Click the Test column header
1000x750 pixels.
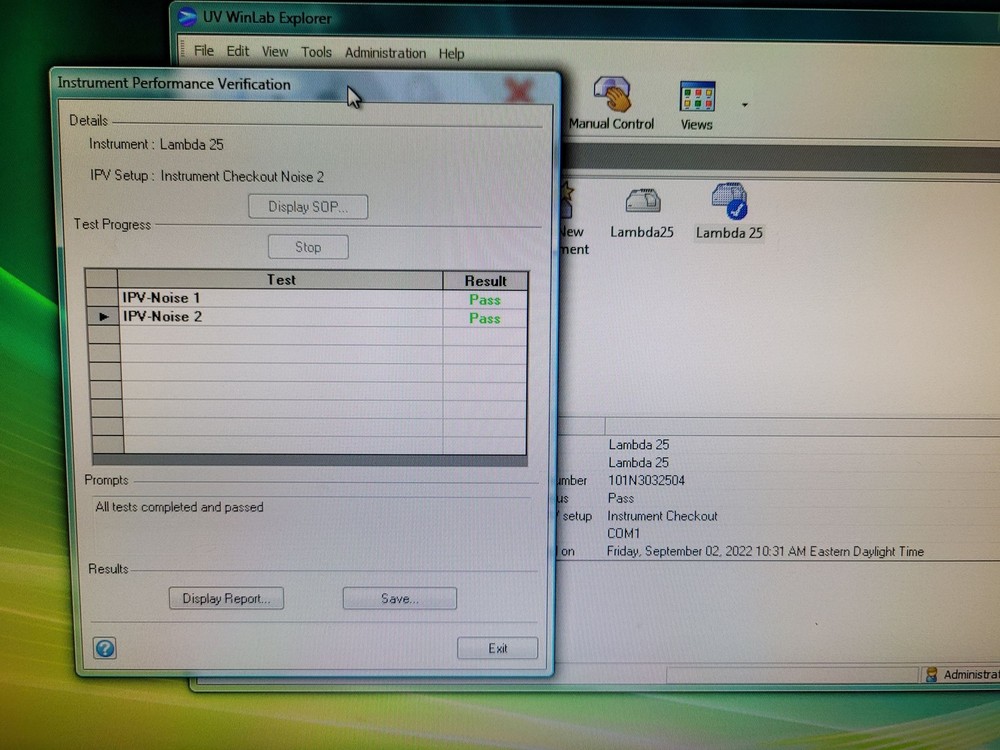[x=281, y=279]
